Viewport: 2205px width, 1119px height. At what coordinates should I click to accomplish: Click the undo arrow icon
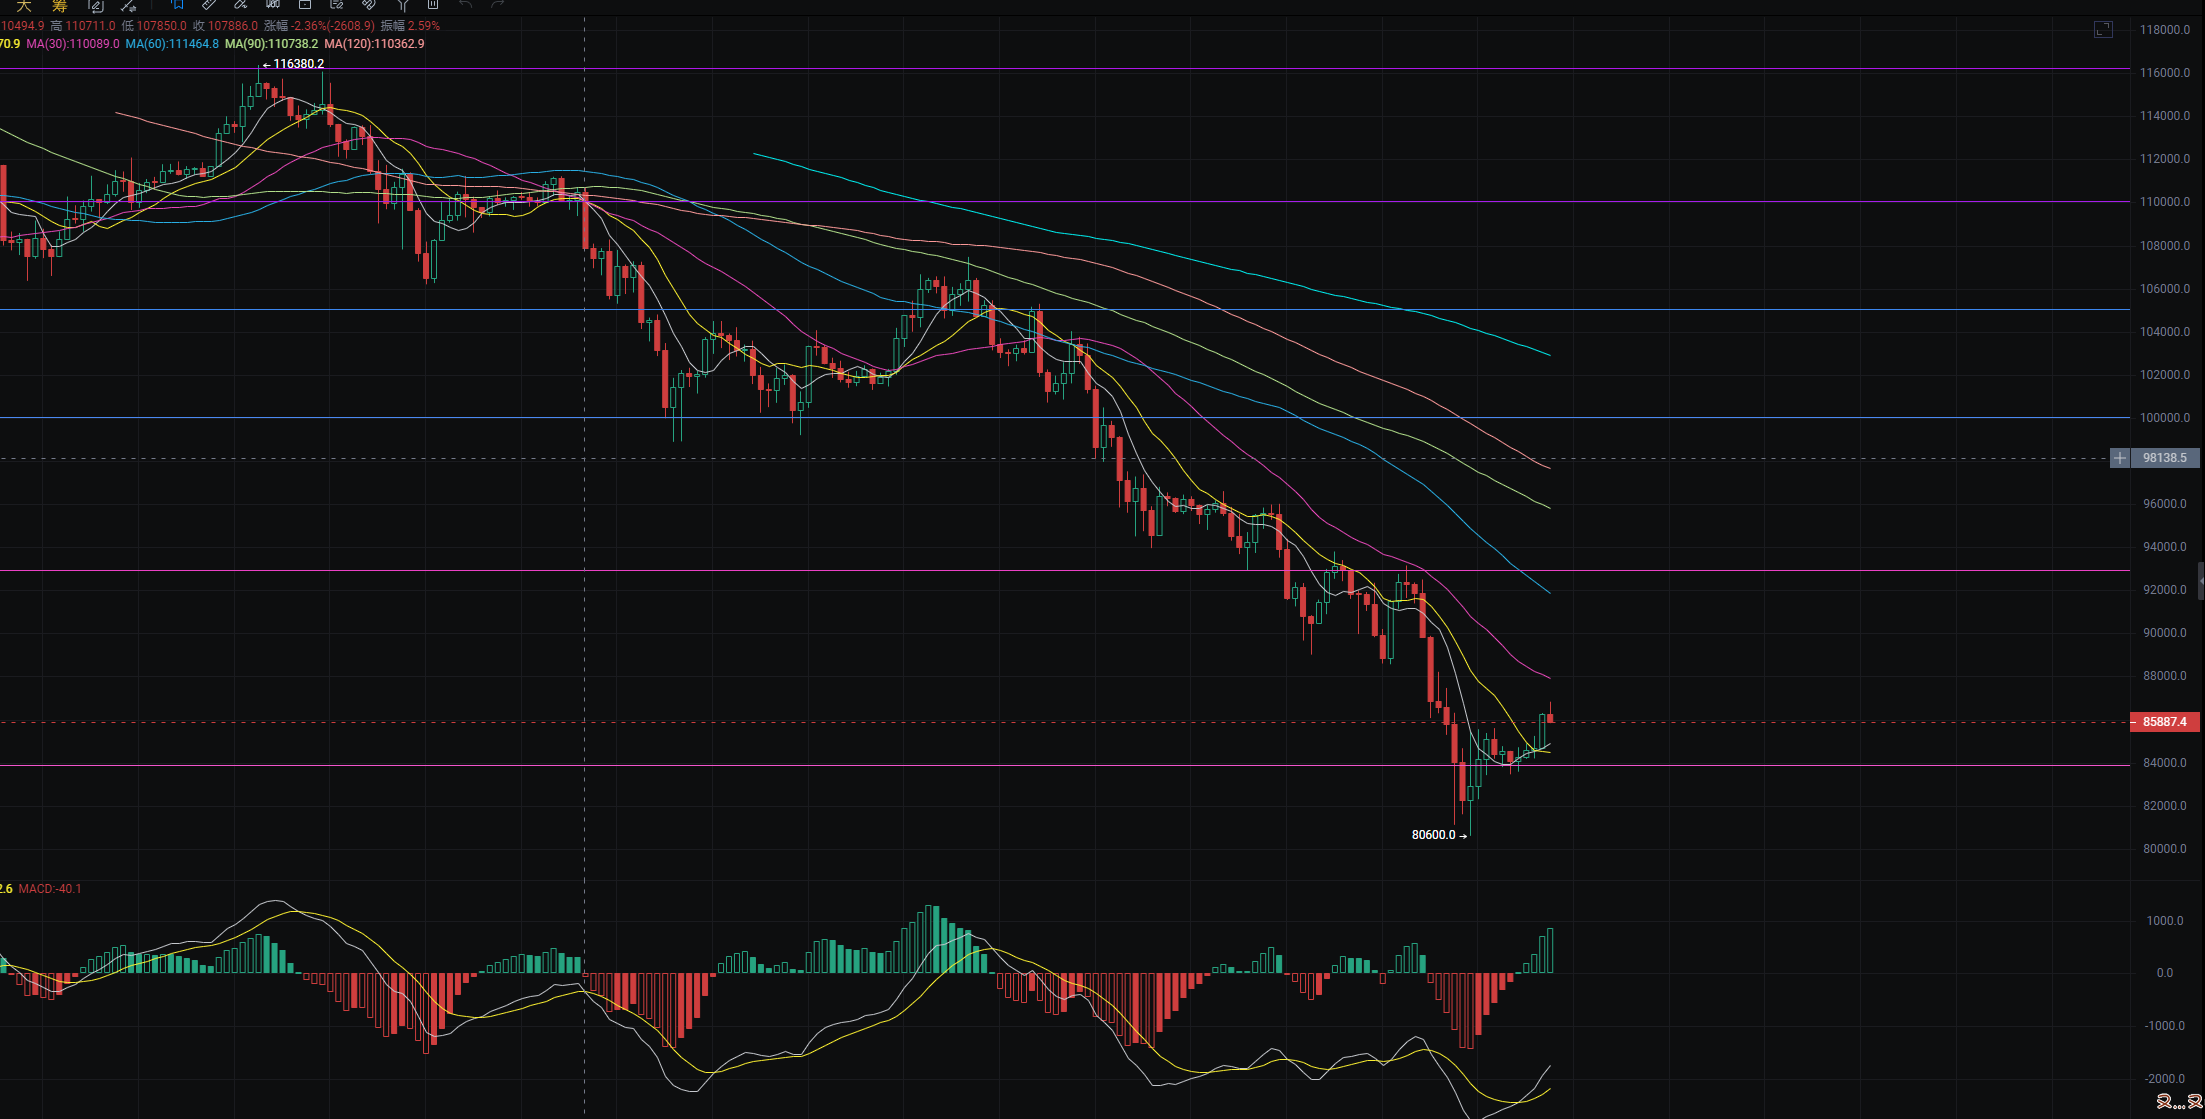pyautogui.click(x=465, y=4)
